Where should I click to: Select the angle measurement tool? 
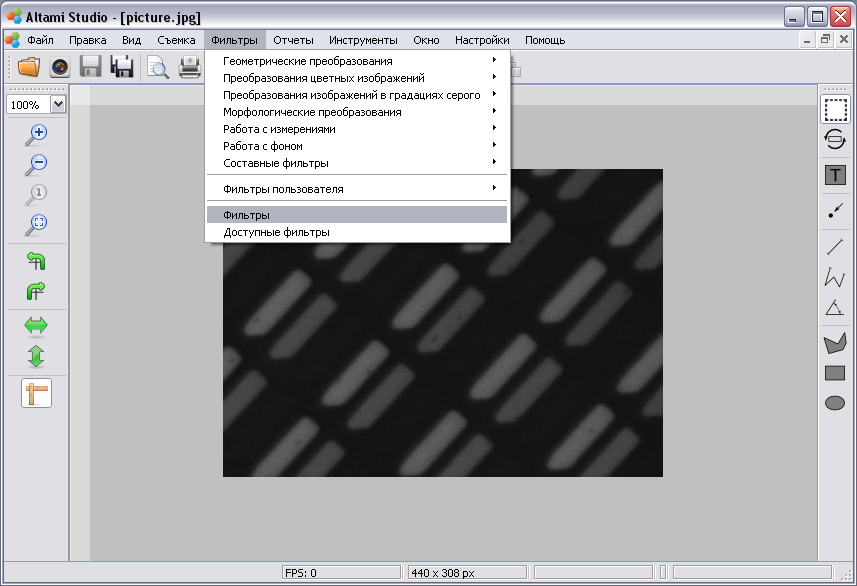(x=835, y=307)
